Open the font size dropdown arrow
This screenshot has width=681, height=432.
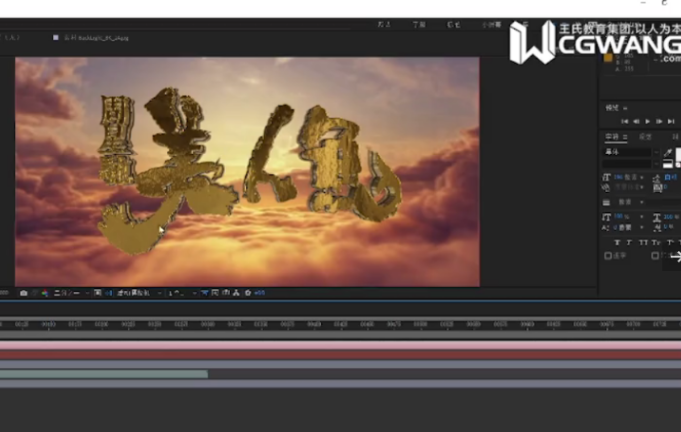[x=642, y=177]
